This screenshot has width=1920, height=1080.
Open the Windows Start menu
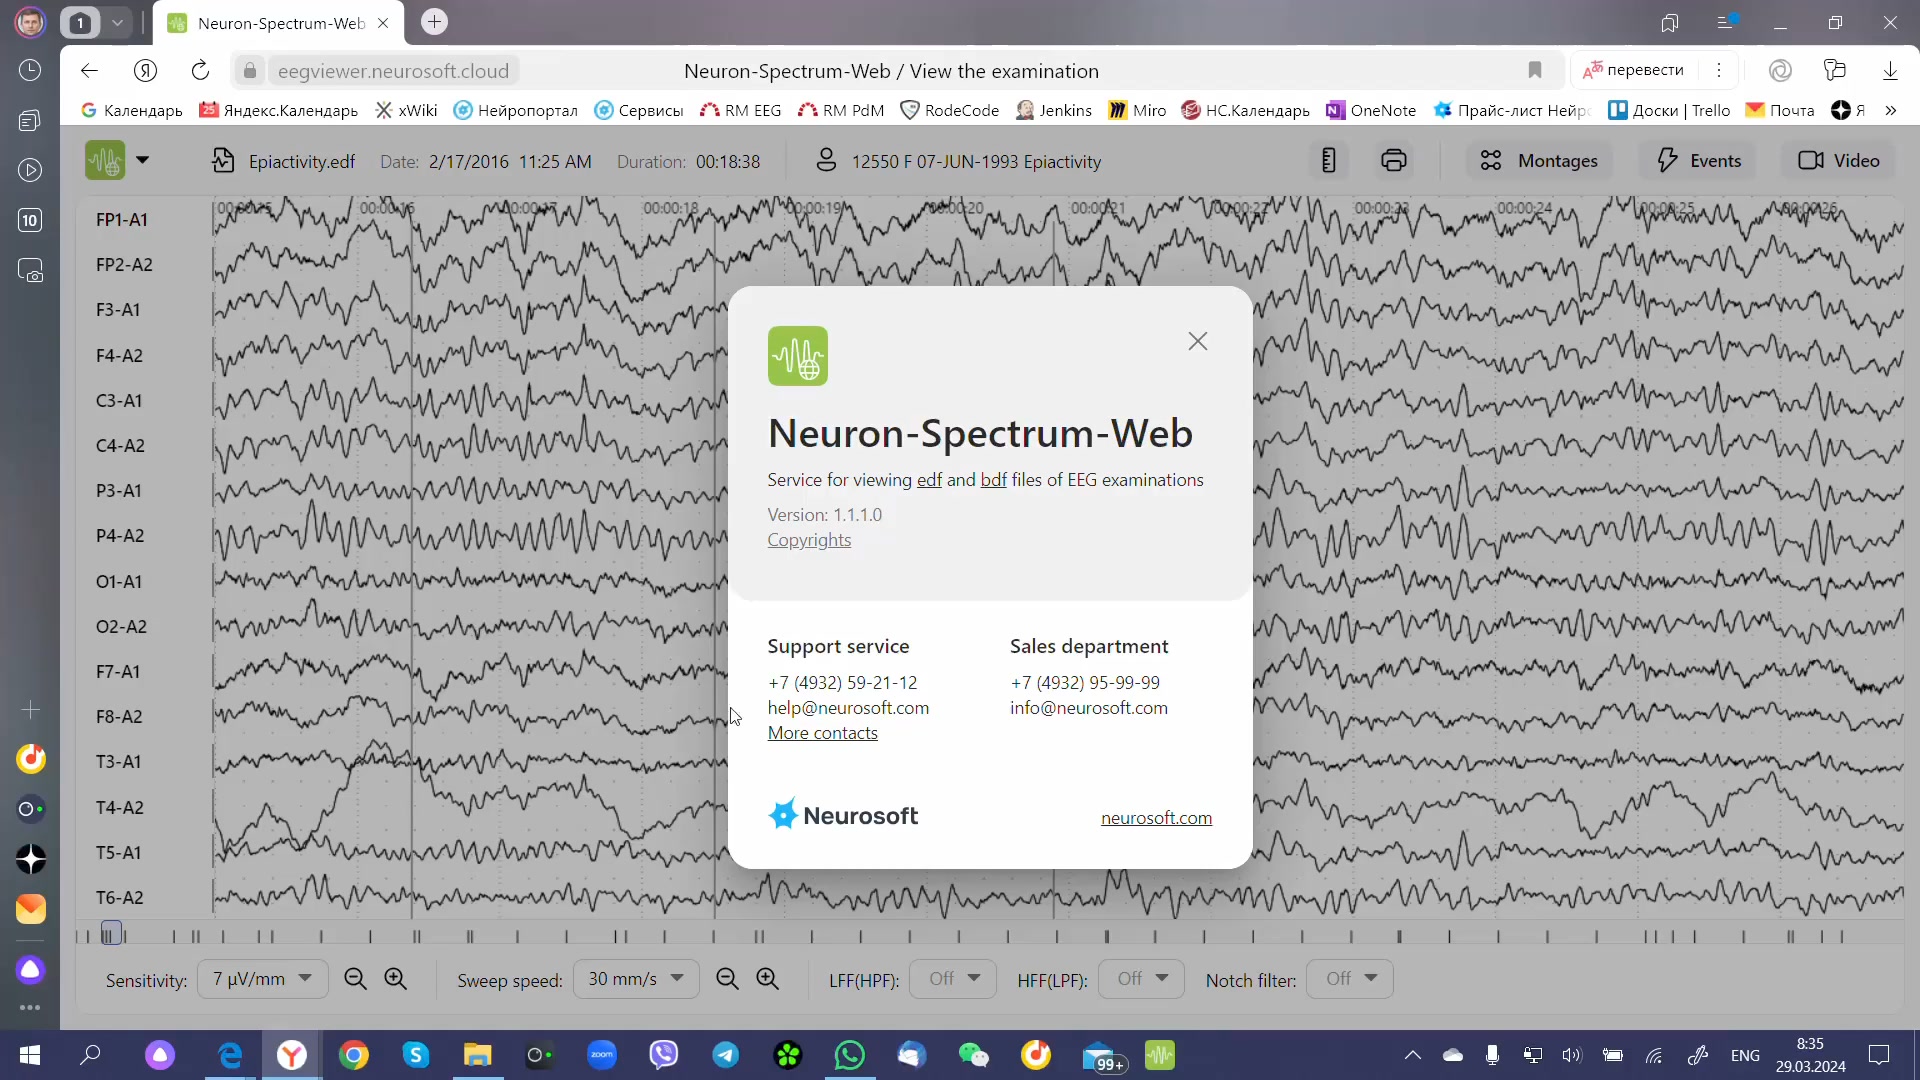tap(30, 1055)
